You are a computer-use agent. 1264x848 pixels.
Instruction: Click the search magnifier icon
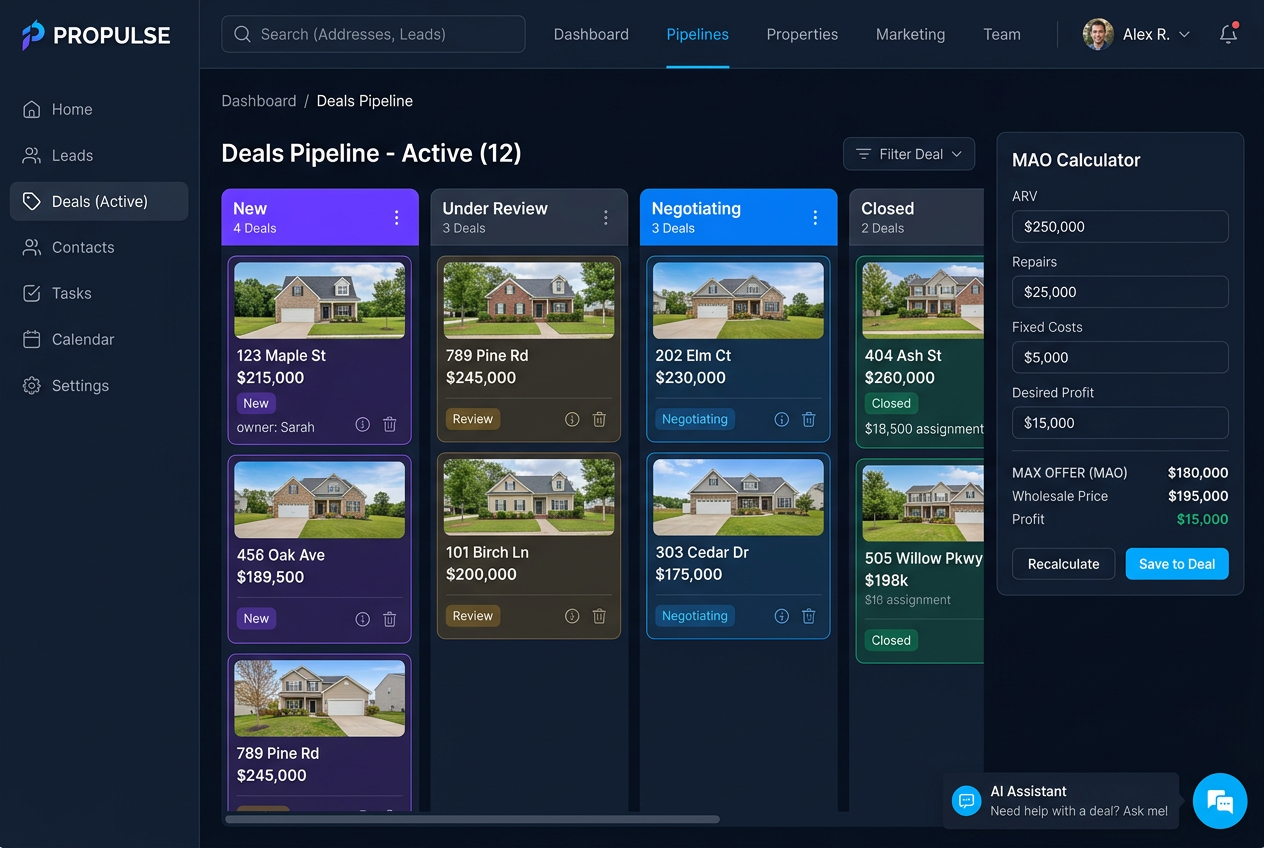pyautogui.click(x=242, y=34)
